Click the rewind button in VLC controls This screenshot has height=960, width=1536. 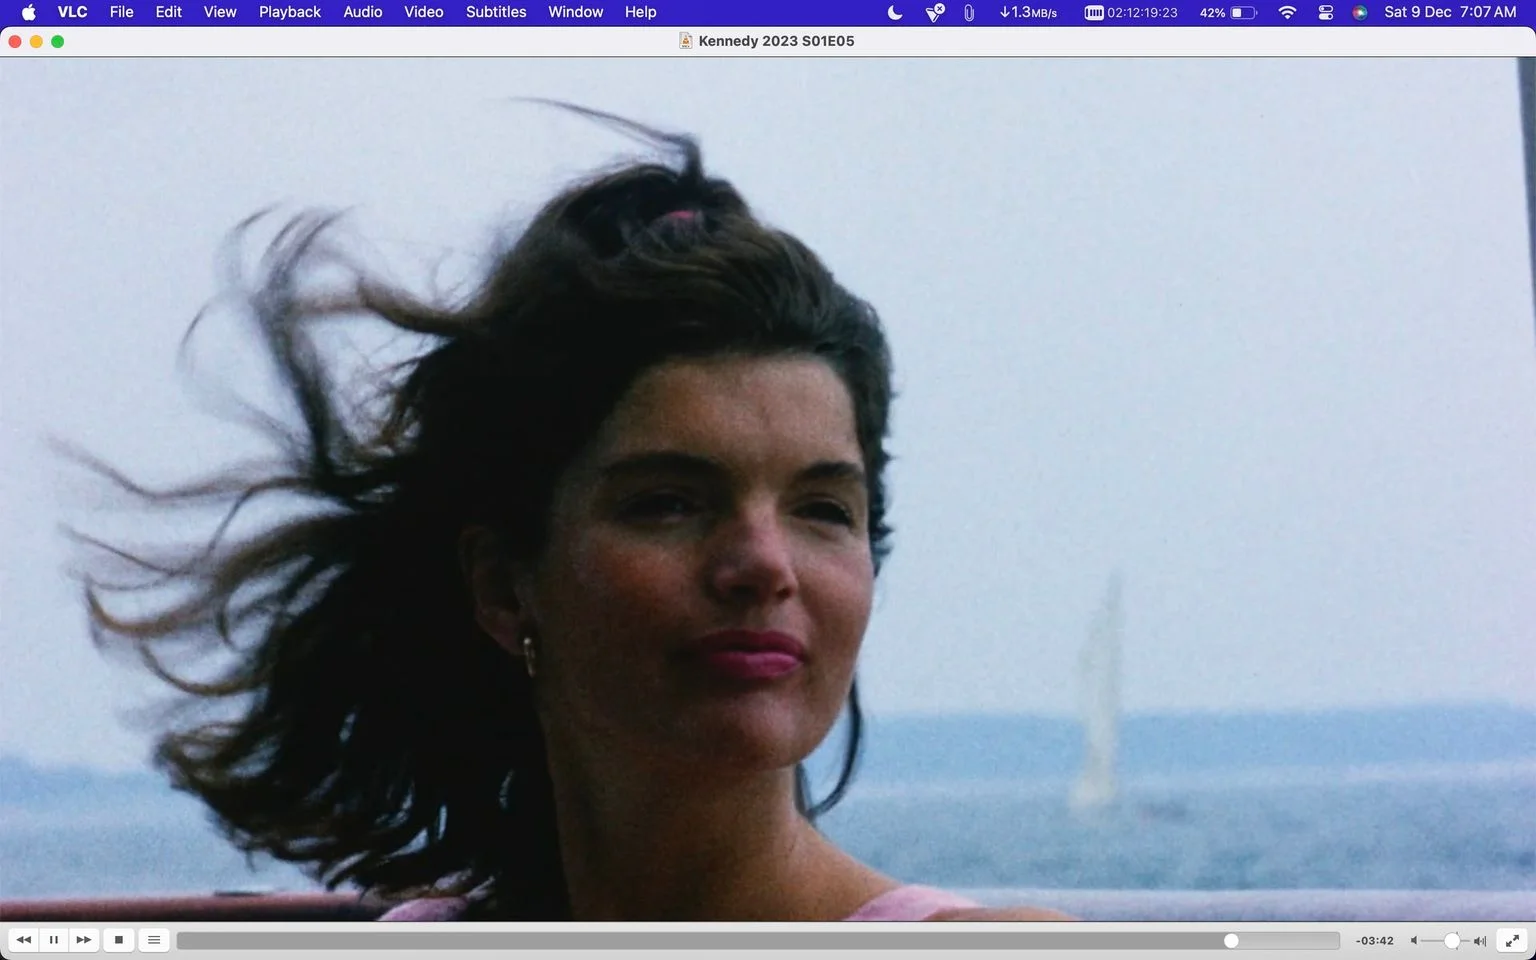(23, 940)
